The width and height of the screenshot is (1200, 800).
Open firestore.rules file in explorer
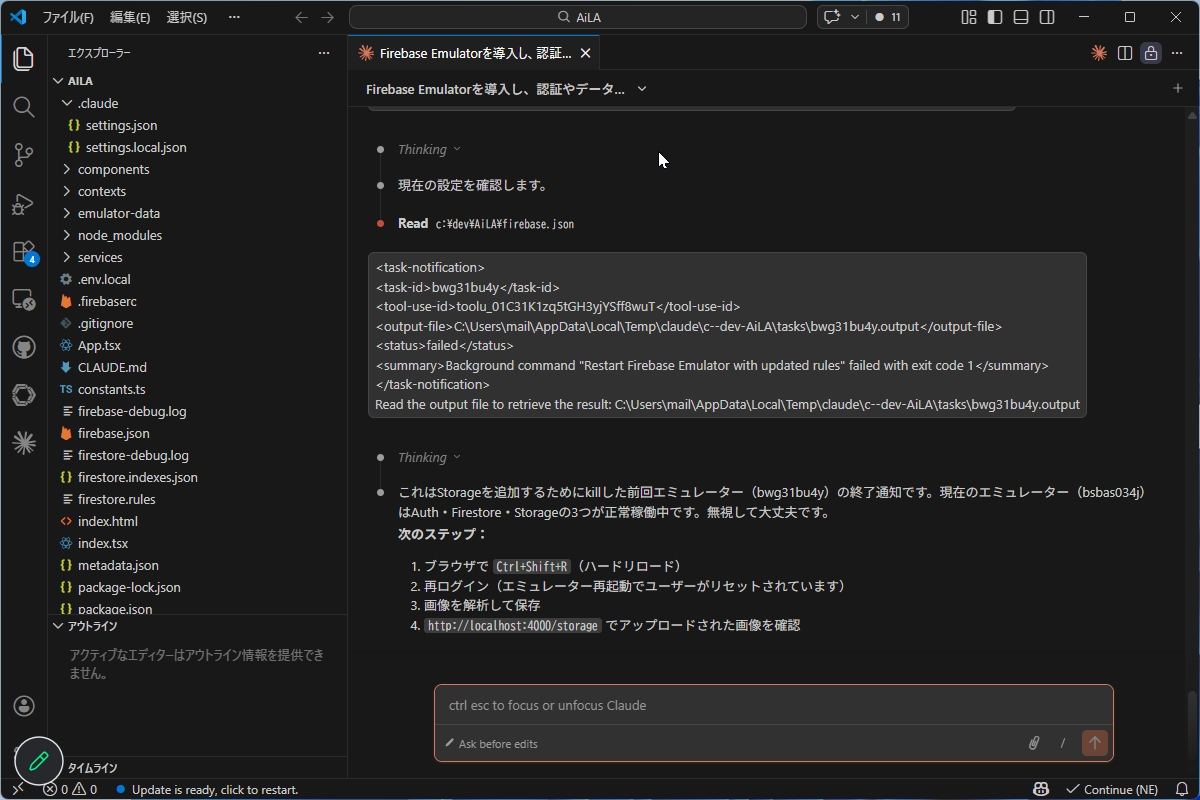tap(197, 499)
